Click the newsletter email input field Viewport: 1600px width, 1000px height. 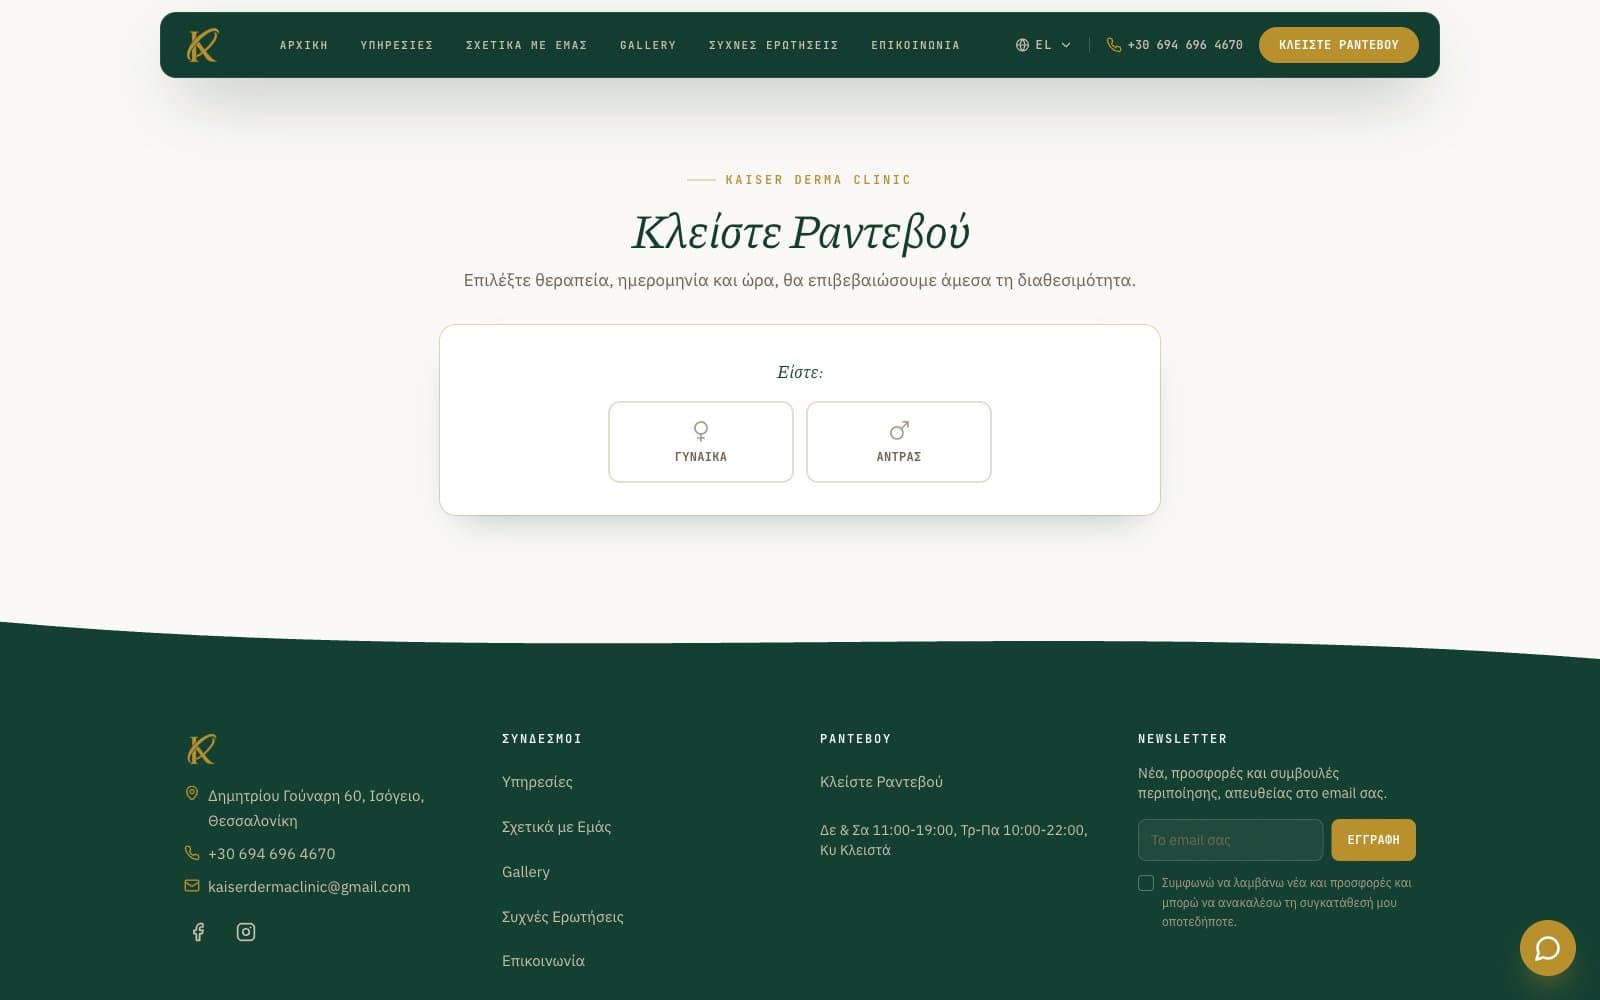coord(1230,840)
